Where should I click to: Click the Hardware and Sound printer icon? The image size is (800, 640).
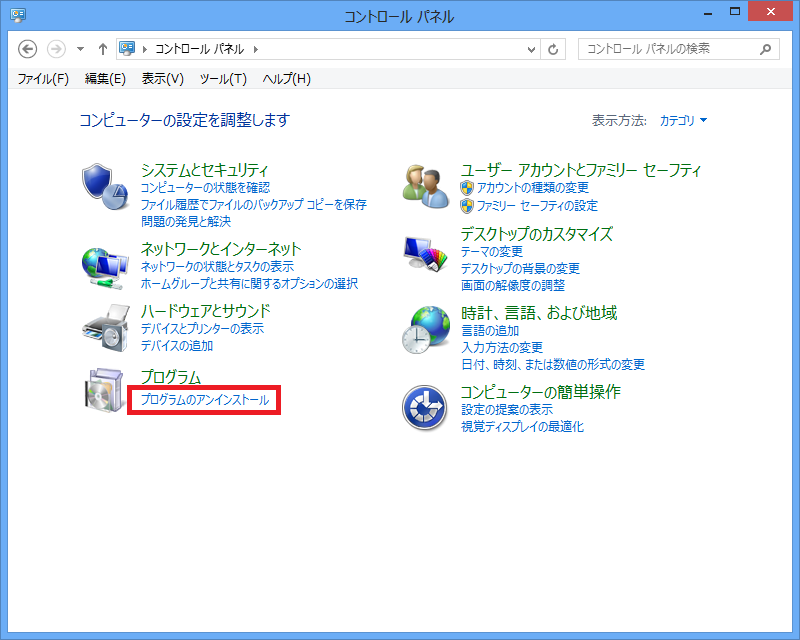104,327
